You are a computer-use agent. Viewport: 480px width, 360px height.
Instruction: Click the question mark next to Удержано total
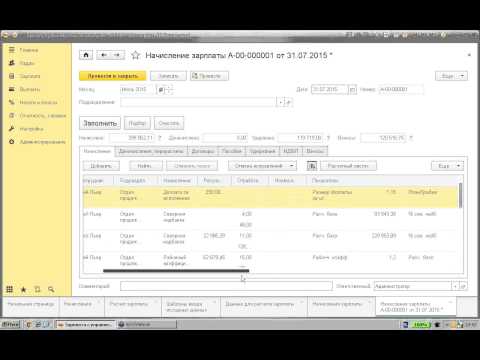pos(328,138)
